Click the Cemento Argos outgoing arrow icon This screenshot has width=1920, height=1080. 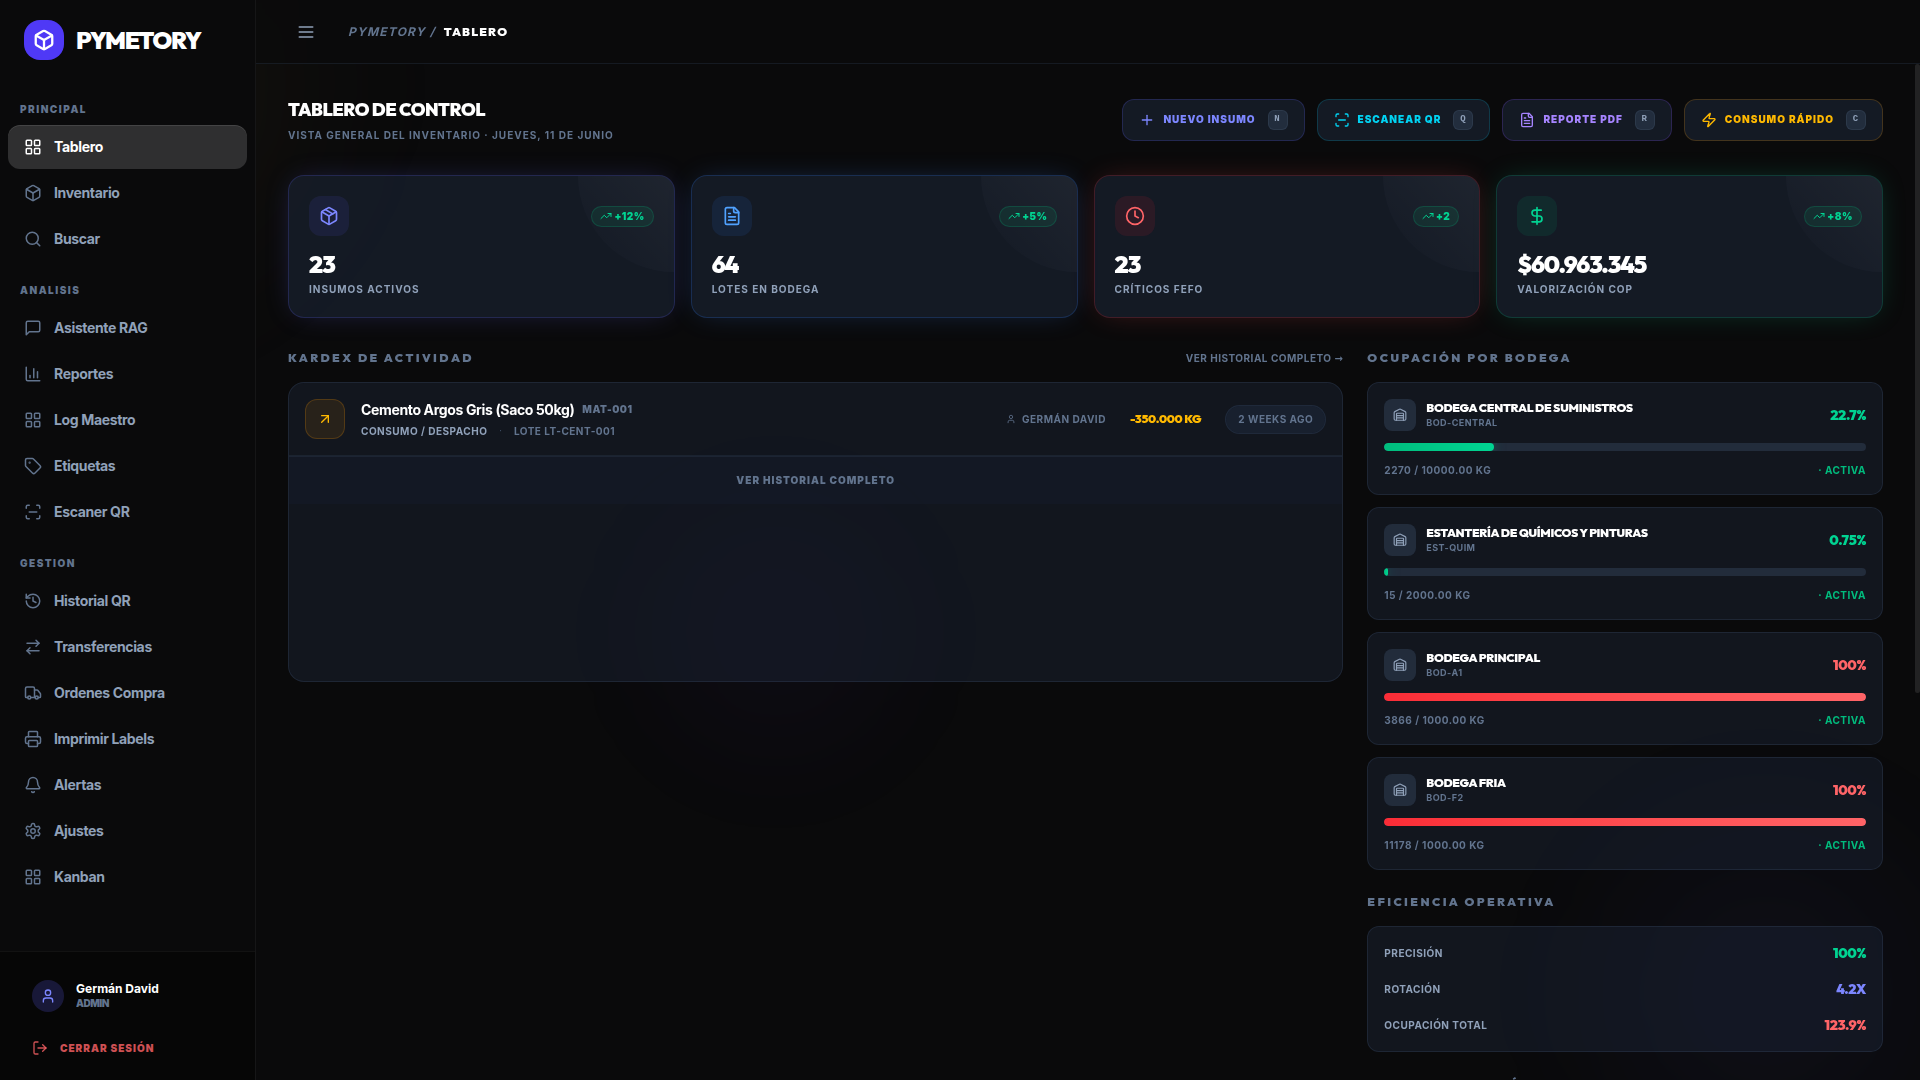(x=325, y=419)
